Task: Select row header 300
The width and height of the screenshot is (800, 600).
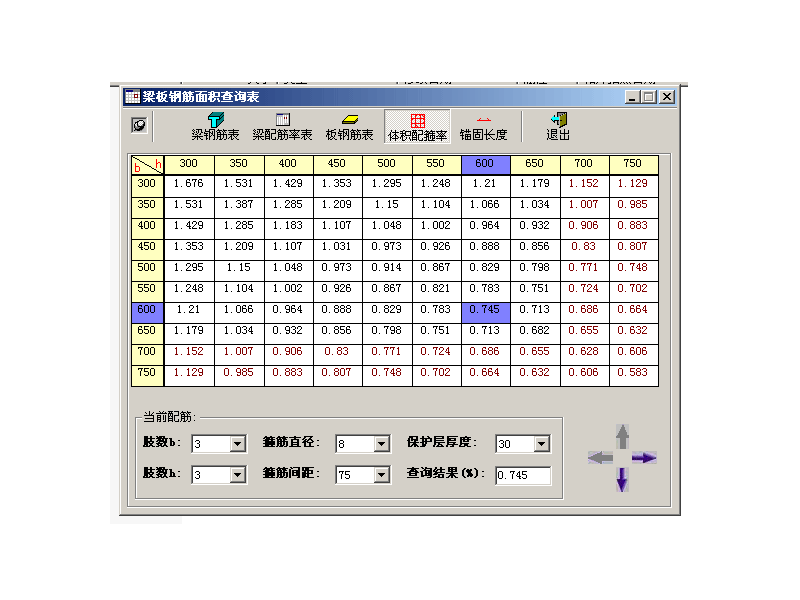Action: click(x=147, y=185)
